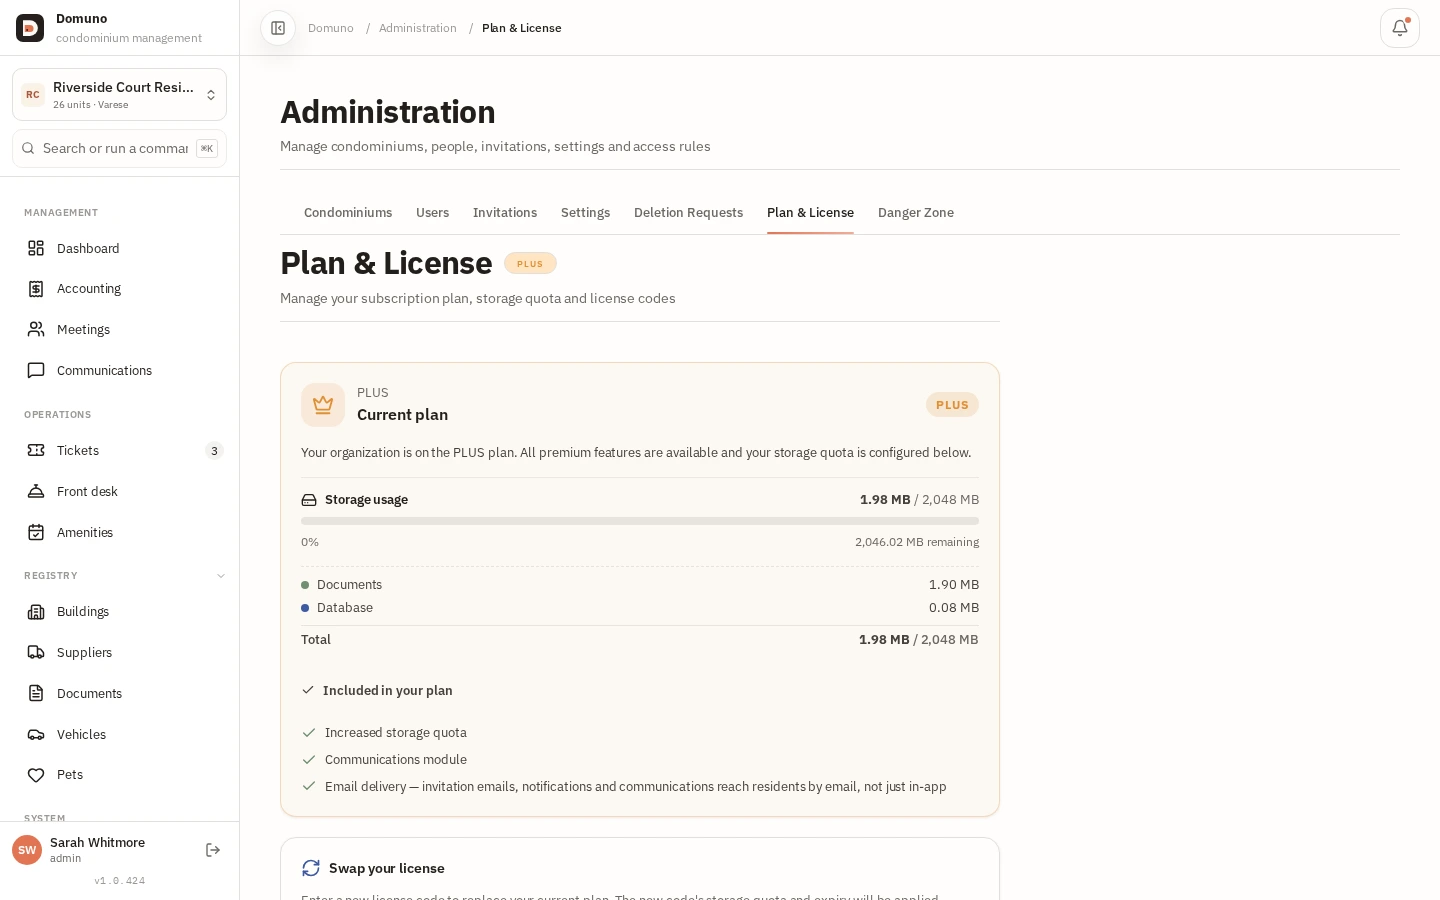Image resolution: width=1440 pixels, height=900 pixels.
Task: Open the Danger Zone tab
Action: point(916,213)
